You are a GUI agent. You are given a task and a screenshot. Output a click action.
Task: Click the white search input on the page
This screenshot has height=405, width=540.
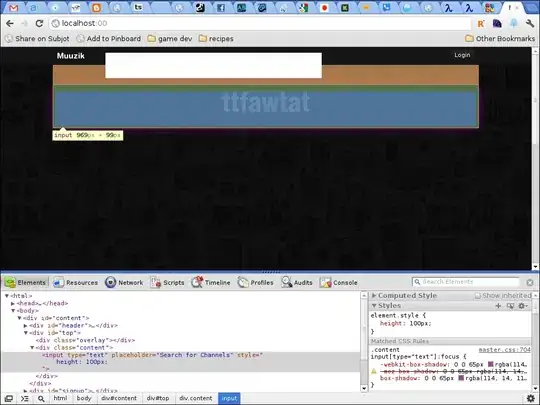[x=214, y=65]
